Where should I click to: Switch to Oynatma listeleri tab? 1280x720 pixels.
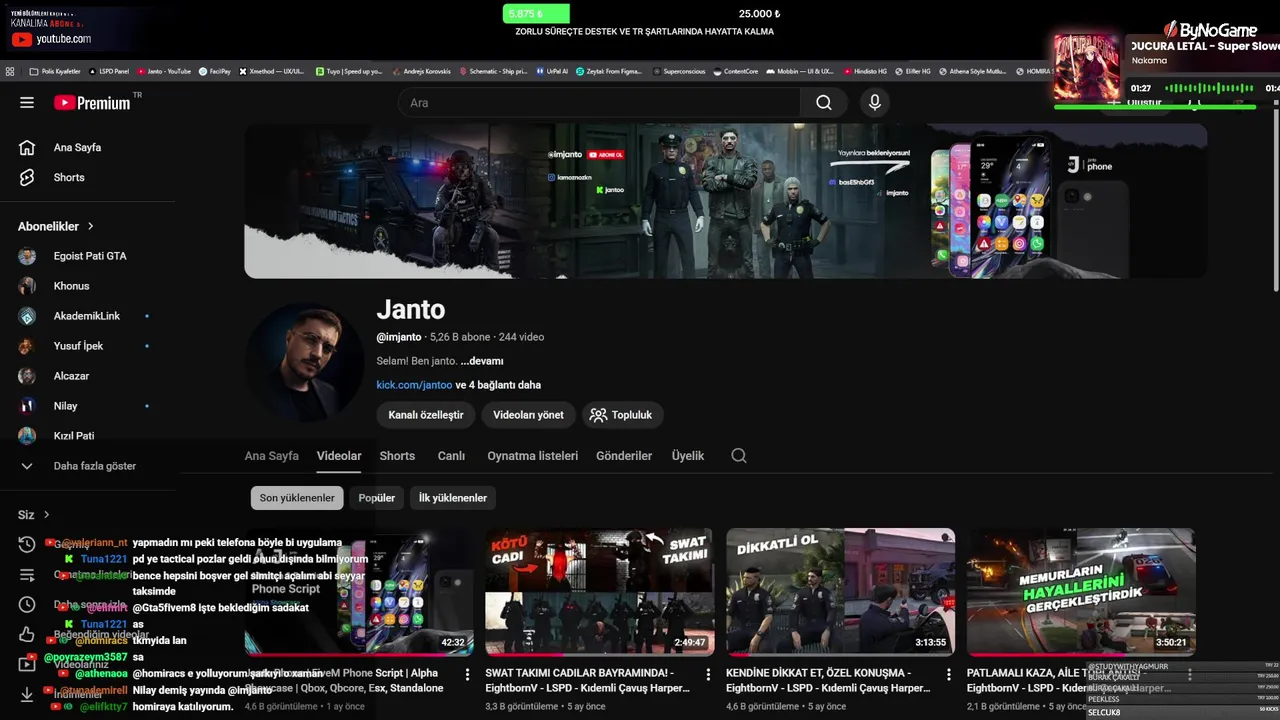coord(532,456)
